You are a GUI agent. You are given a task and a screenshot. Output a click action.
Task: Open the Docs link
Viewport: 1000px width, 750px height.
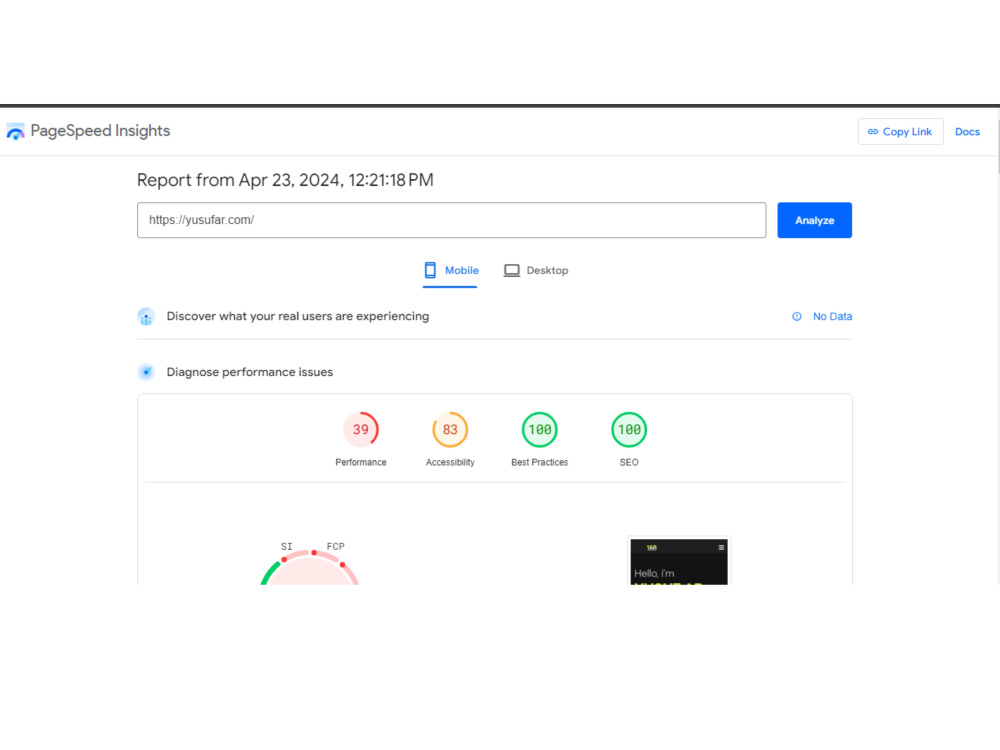pyautogui.click(x=967, y=132)
